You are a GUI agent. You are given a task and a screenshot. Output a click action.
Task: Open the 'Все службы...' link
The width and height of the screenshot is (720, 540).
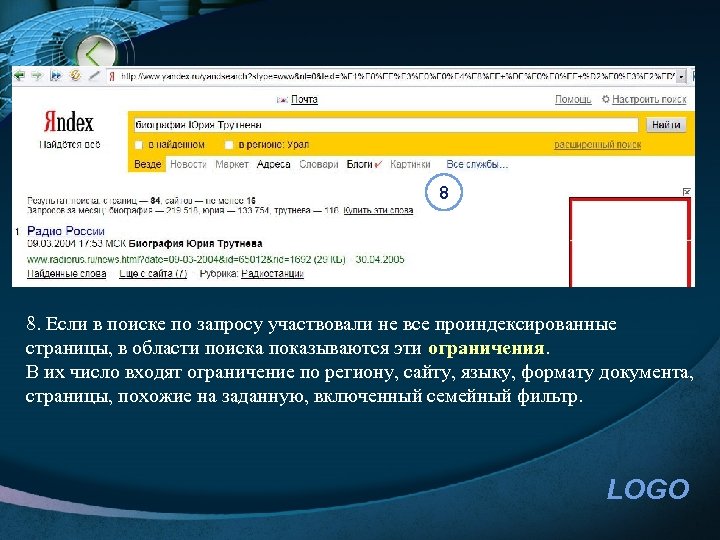[477, 164]
